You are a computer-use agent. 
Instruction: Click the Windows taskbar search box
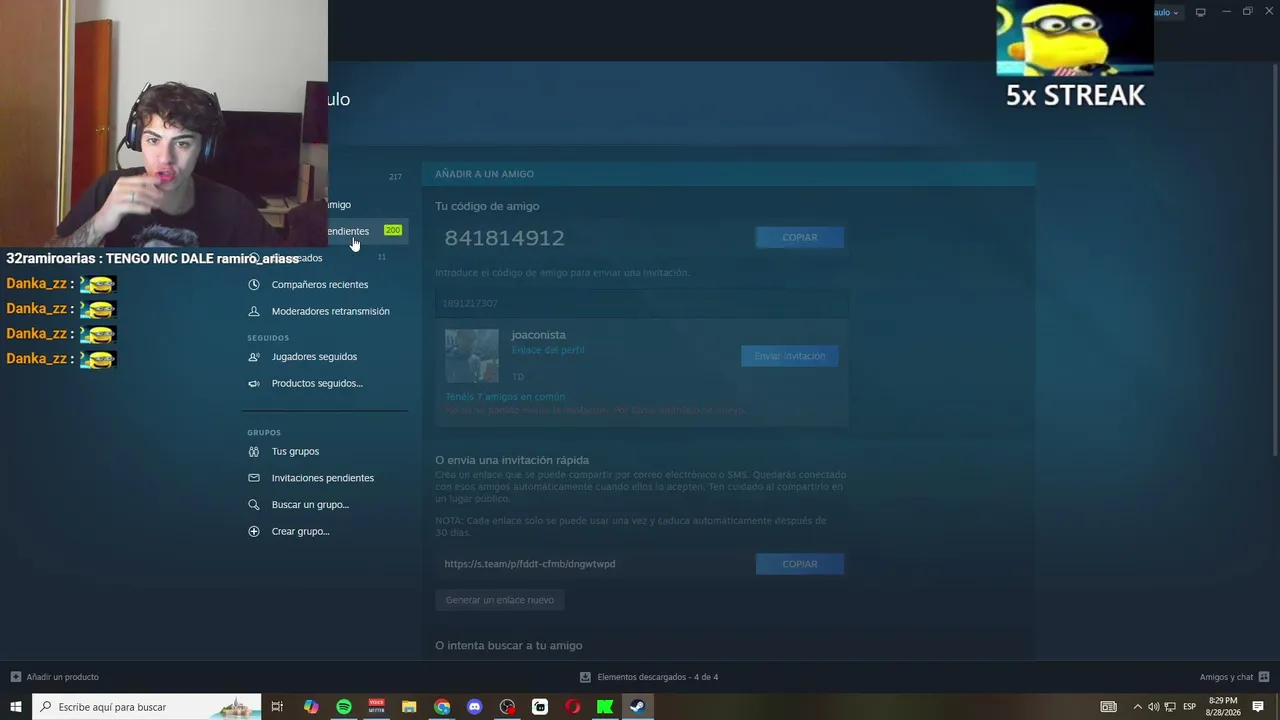[x=147, y=707]
